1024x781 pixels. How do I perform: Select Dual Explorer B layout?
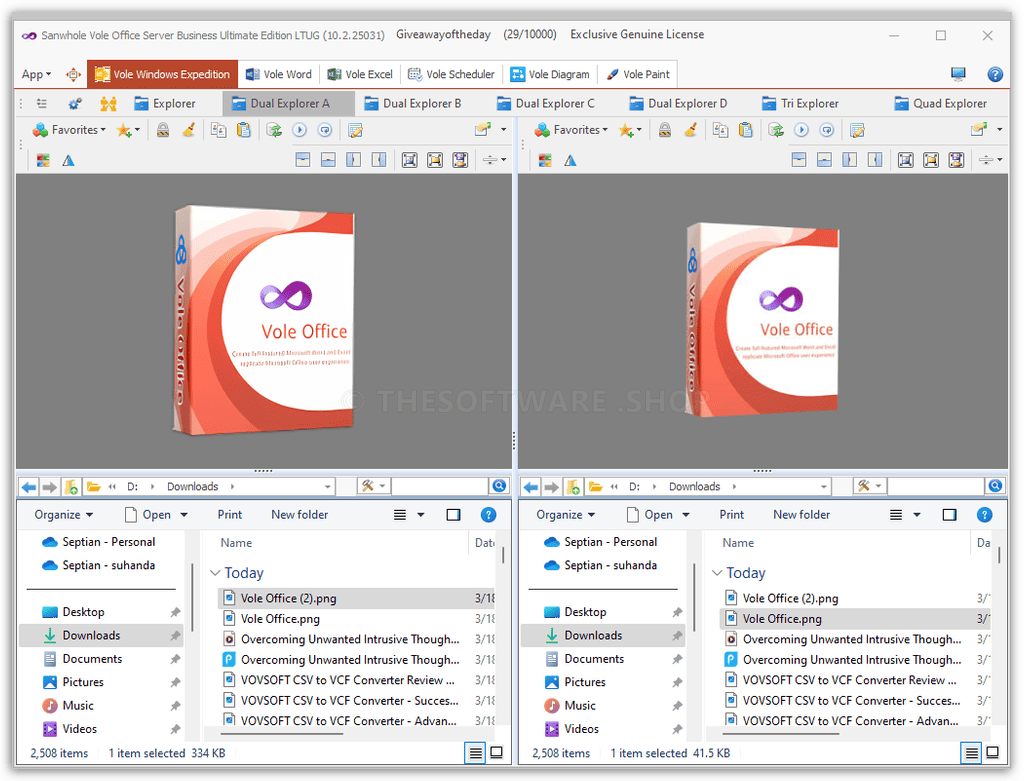click(413, 103)
